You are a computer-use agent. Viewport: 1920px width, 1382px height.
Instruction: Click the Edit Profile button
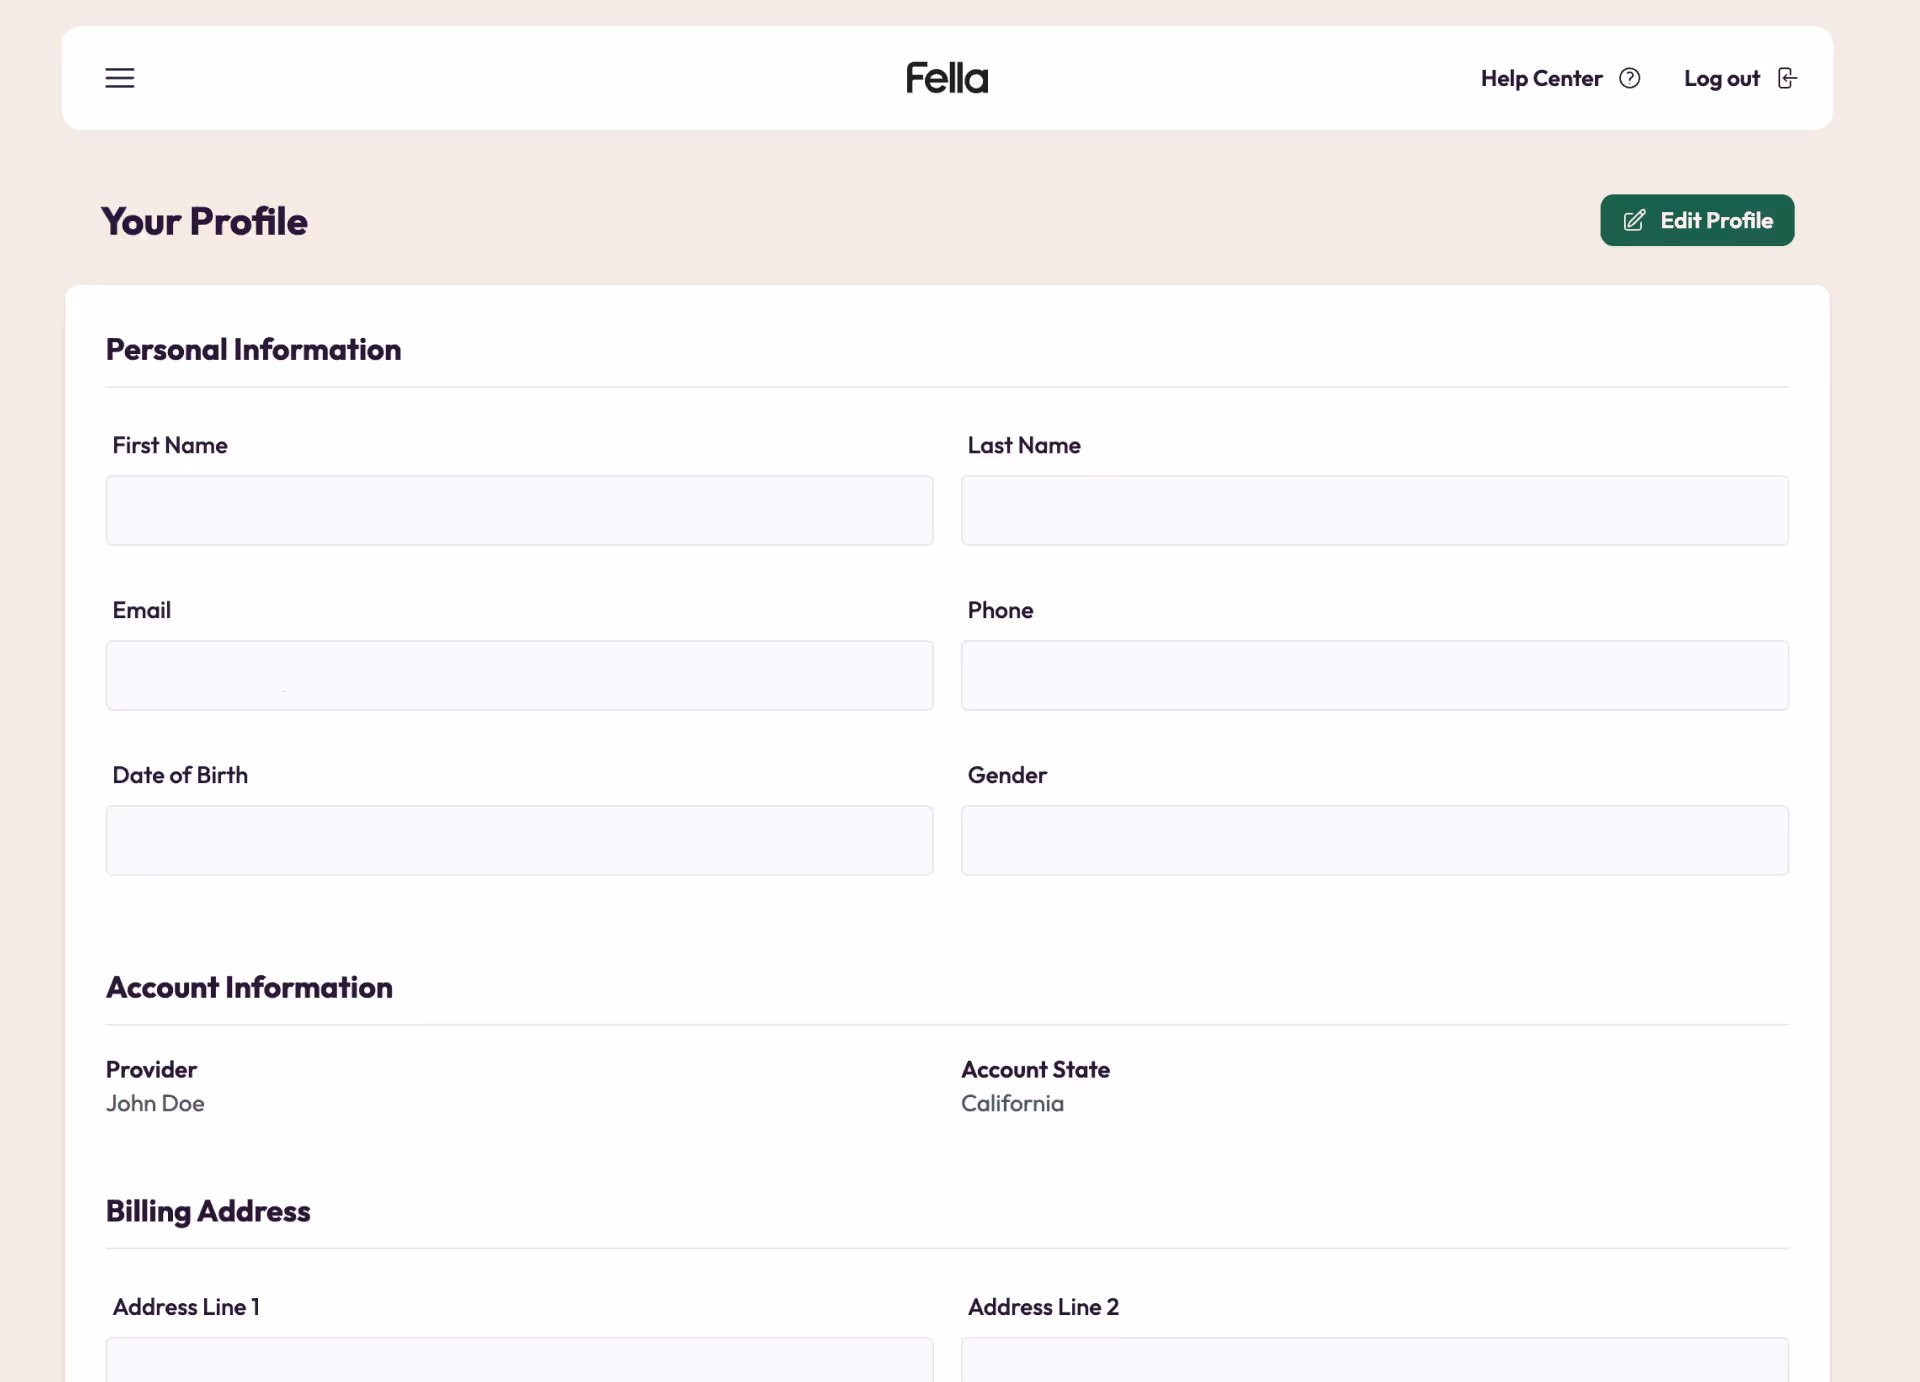[x=1697, y=220]
